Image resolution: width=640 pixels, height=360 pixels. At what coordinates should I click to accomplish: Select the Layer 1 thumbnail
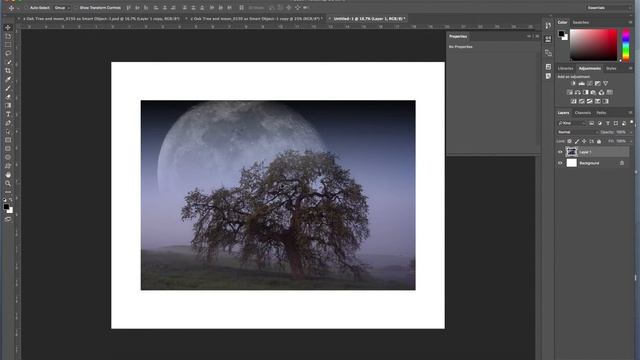pos(571,152)
